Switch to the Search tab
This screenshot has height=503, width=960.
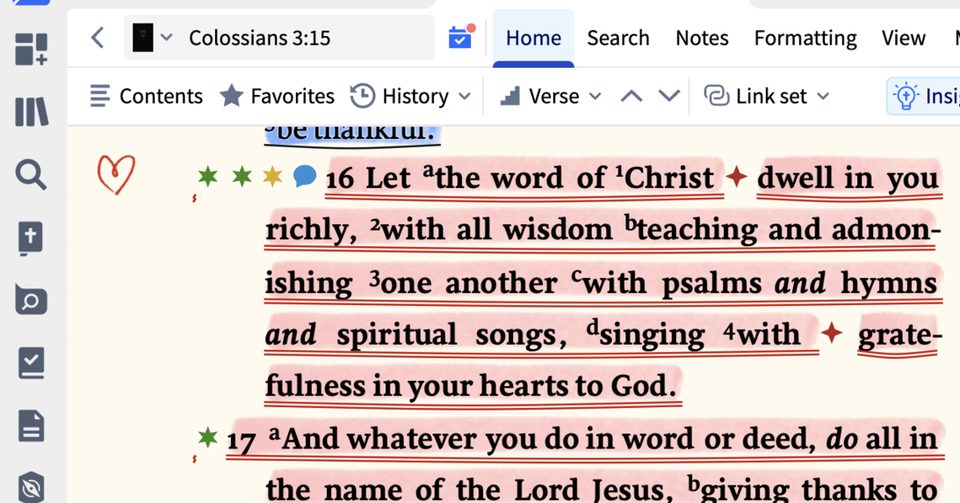[x=618, y=38]
